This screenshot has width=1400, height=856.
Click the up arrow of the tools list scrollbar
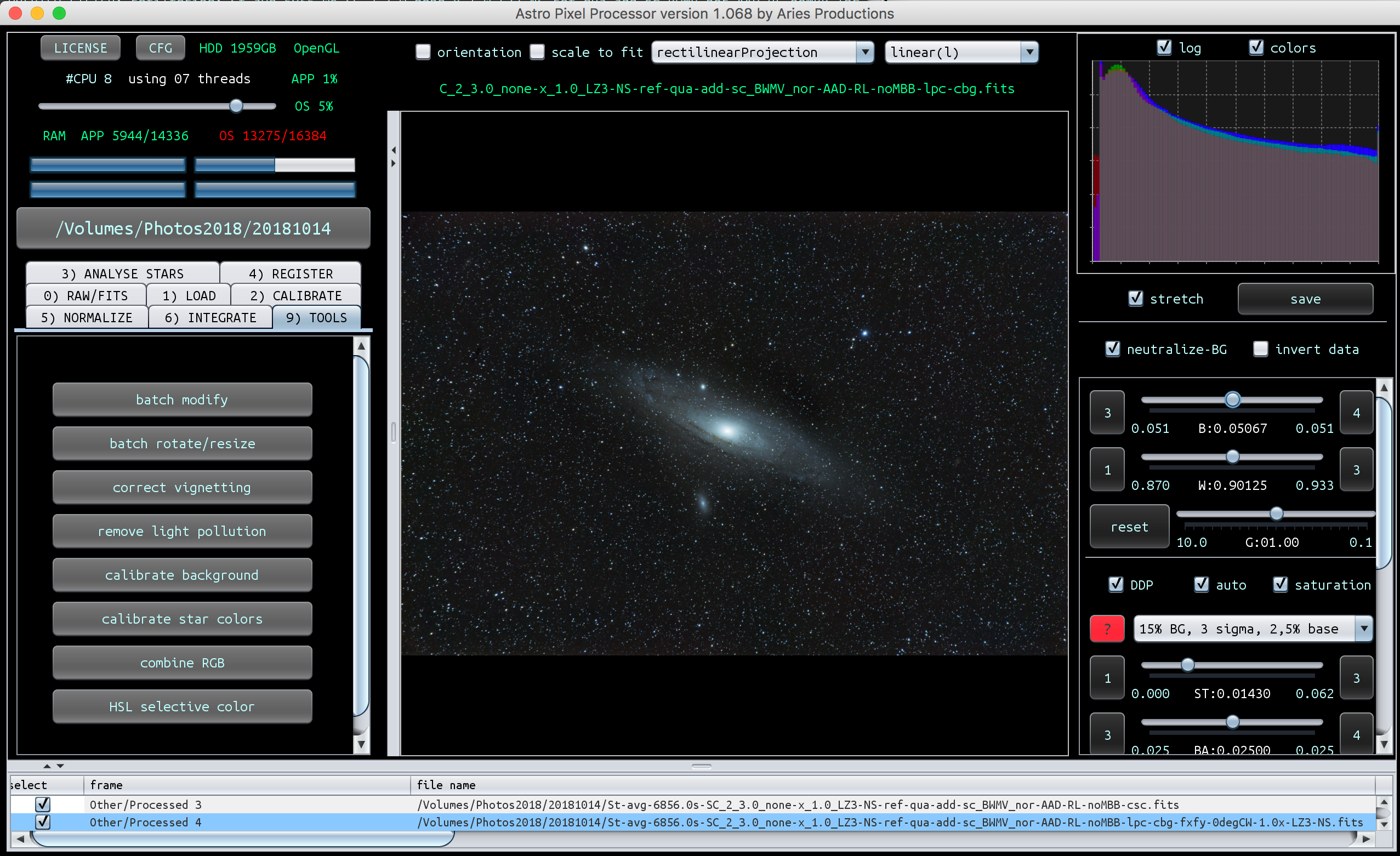(362, 346)
